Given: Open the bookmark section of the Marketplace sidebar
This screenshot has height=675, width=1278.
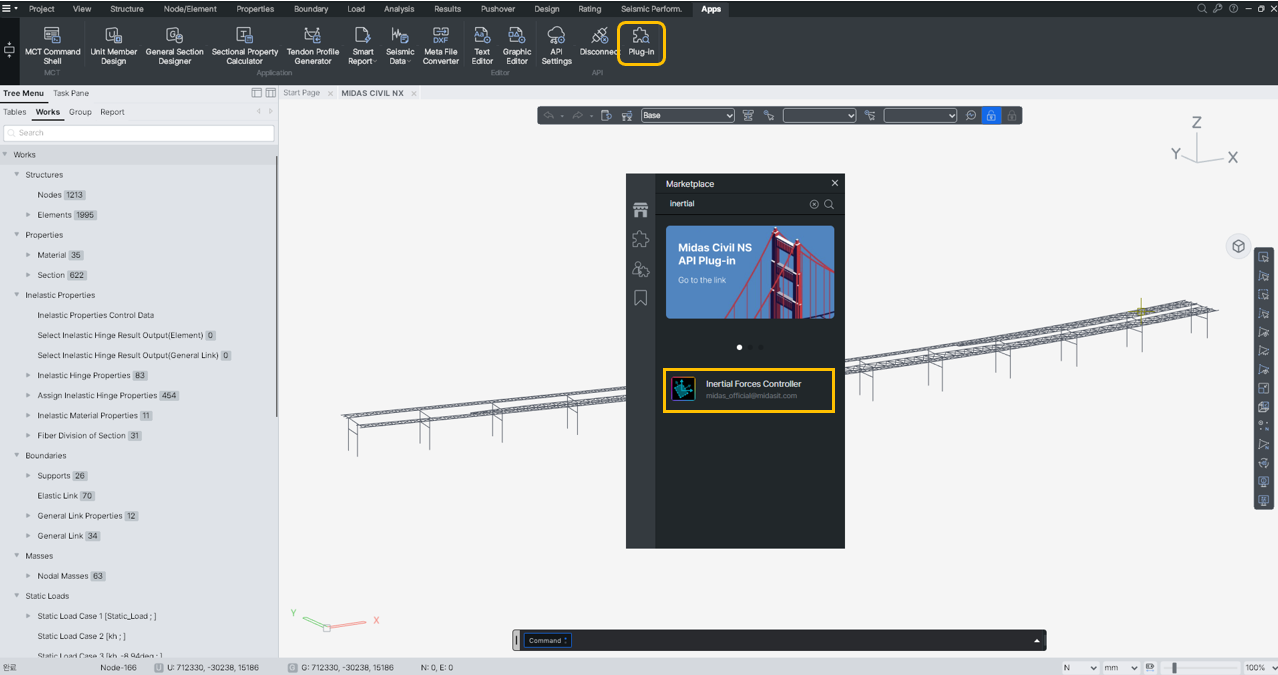Looking at the screenshot, I should point(640,297).
